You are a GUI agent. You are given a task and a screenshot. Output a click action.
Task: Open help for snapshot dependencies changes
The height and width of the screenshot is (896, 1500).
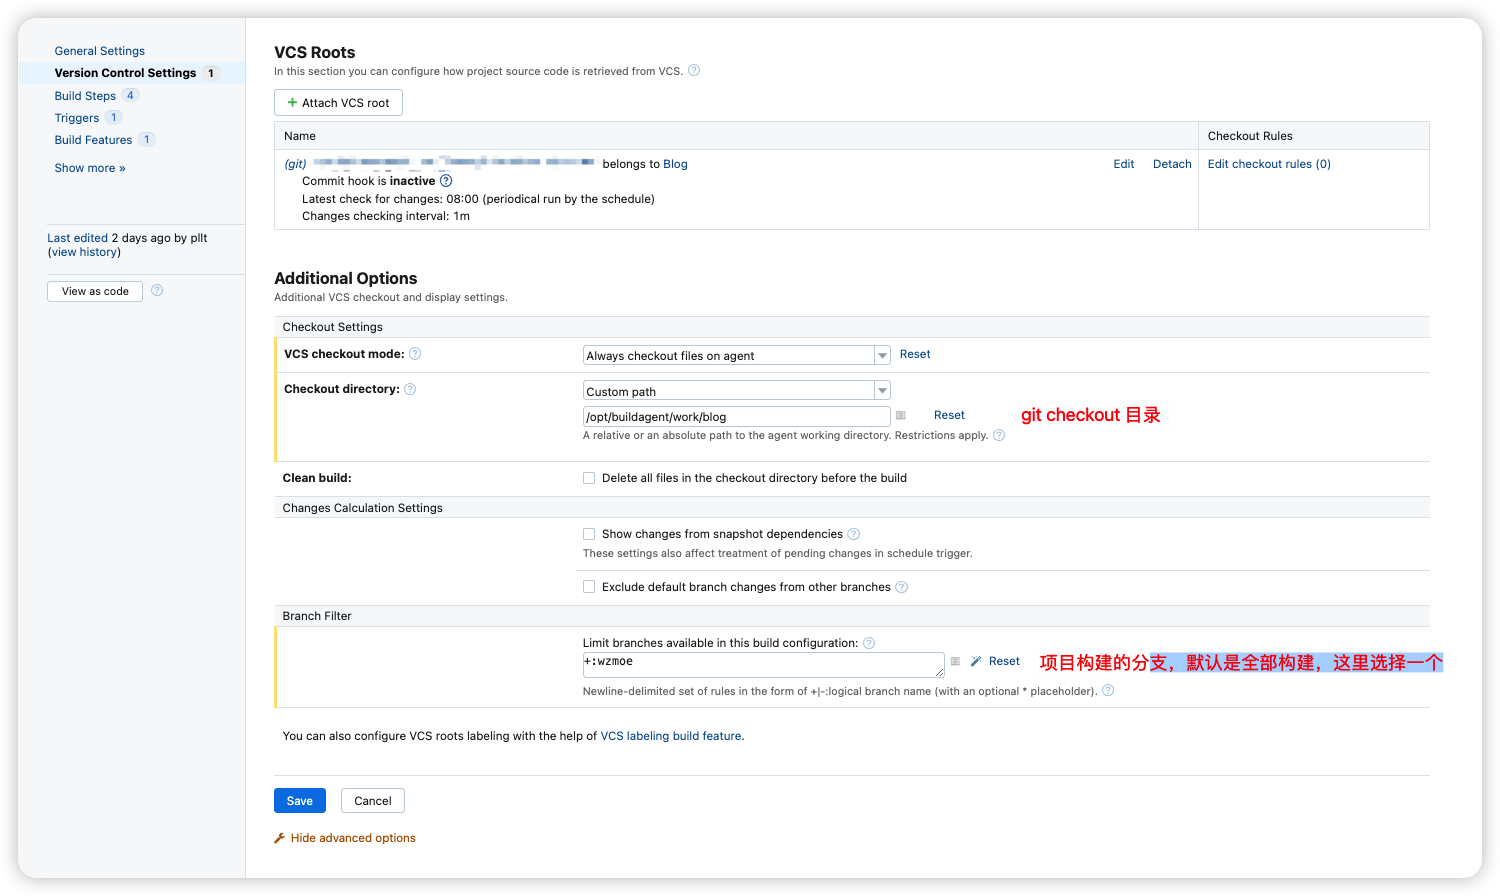pos(854,534)
